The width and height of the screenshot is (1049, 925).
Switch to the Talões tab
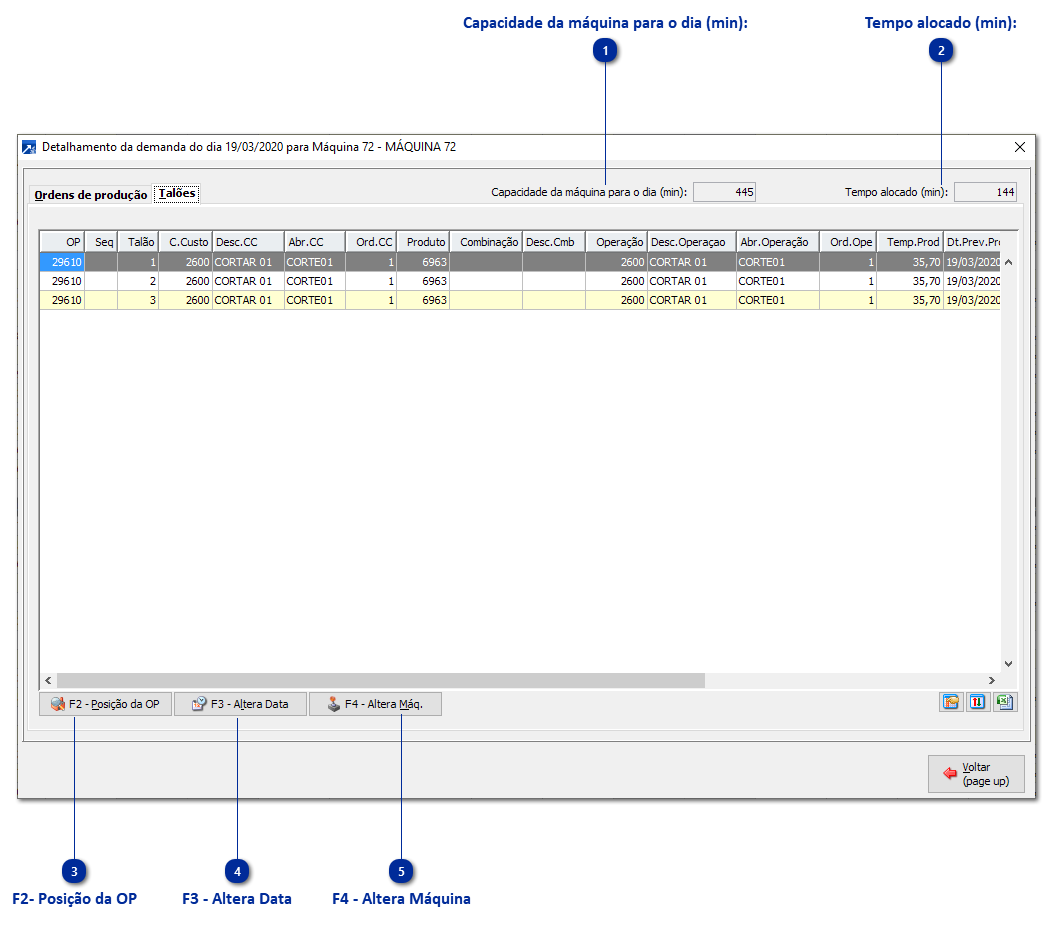click(177, 193)
